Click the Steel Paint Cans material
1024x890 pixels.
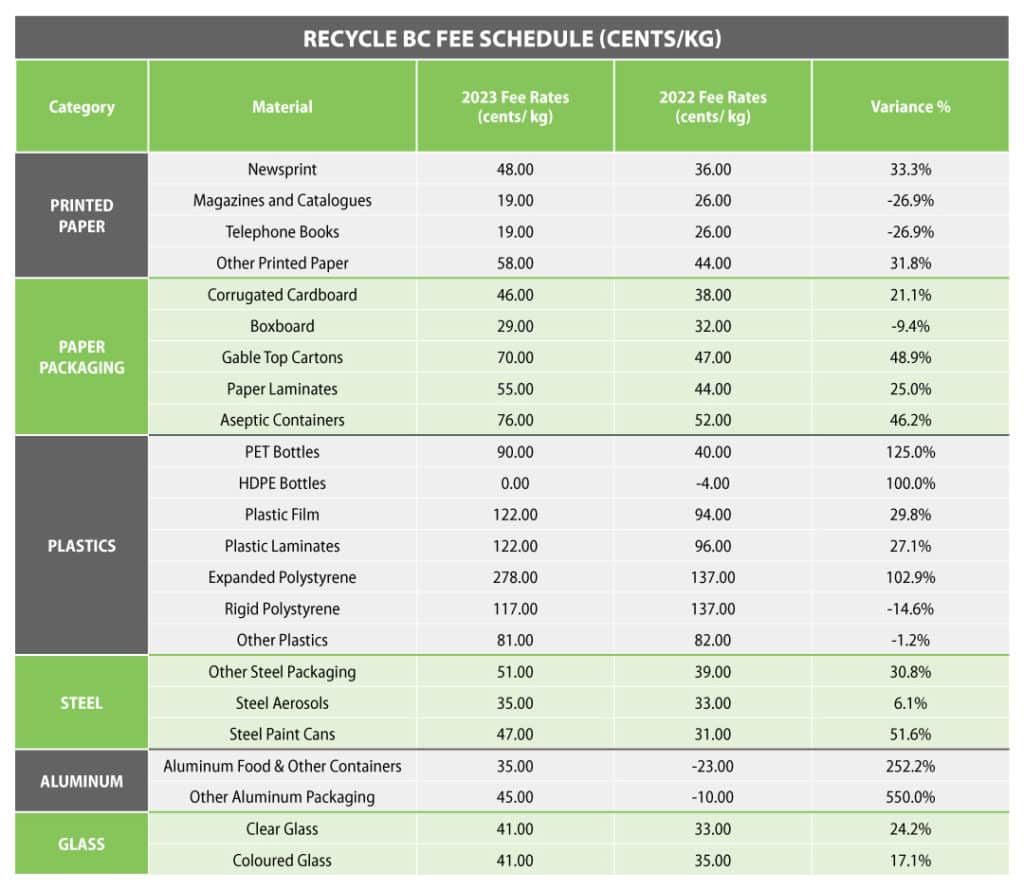point(282,734)
